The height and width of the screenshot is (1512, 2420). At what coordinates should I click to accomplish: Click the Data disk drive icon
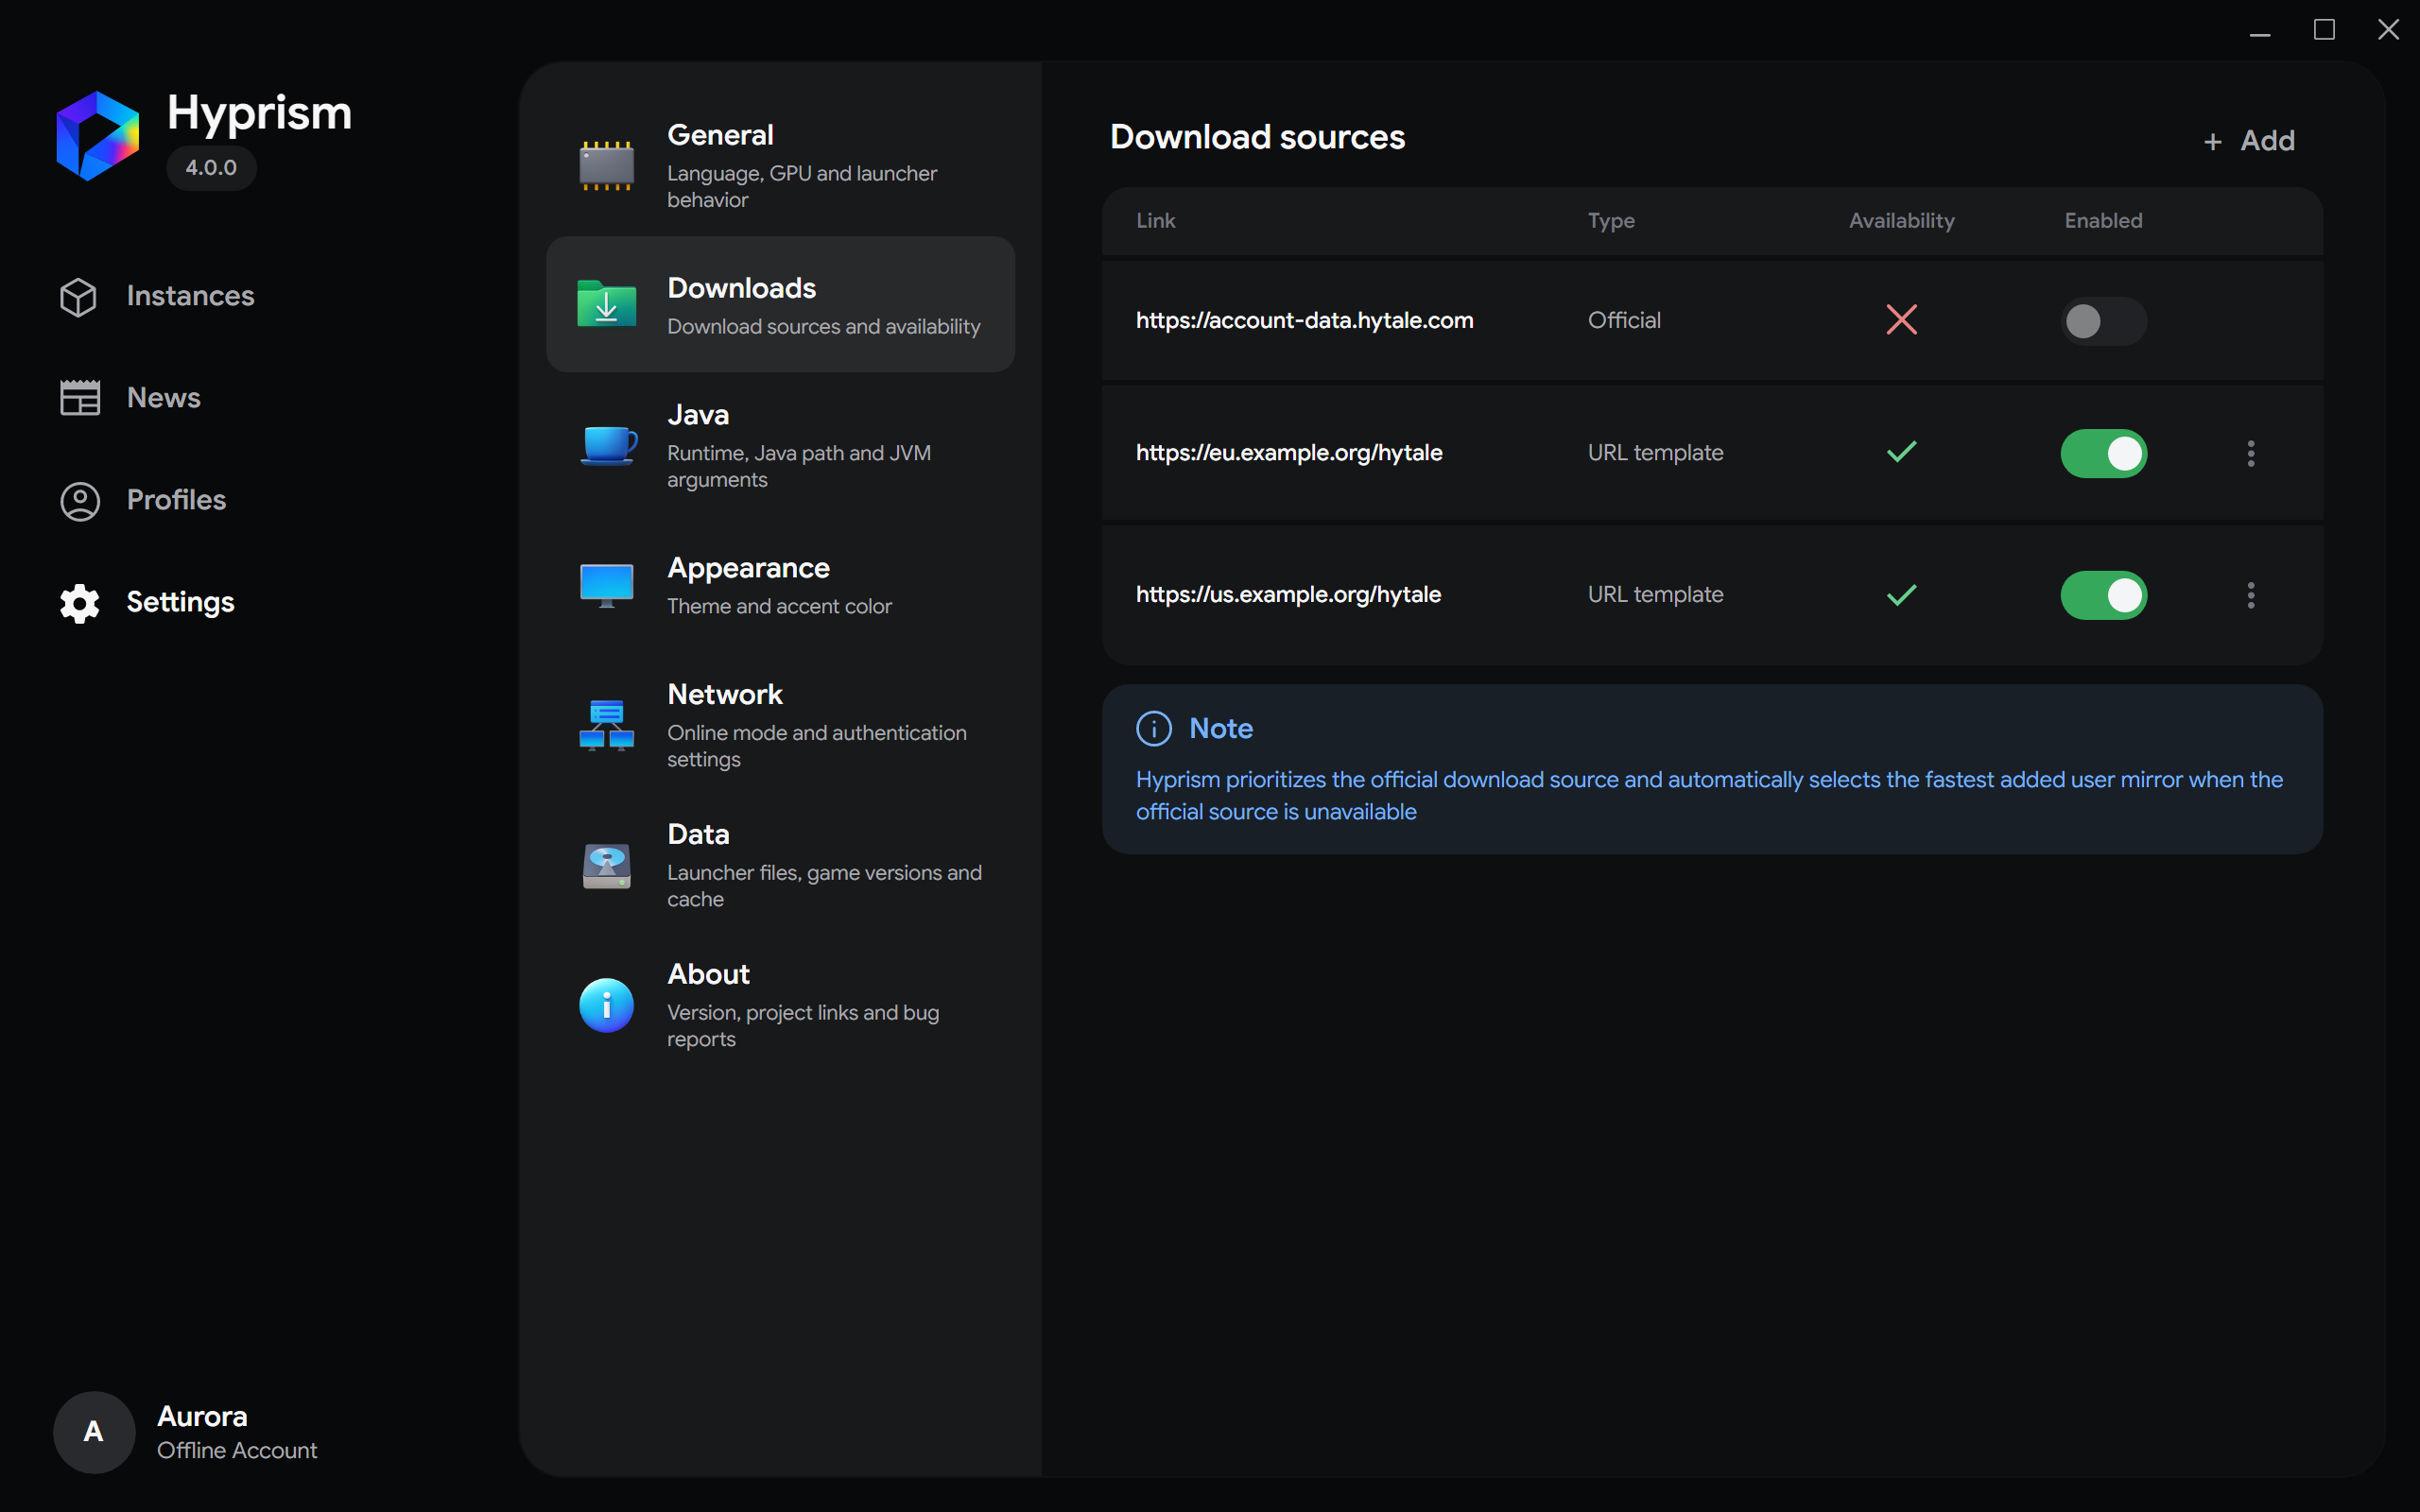tap(606, 866)
